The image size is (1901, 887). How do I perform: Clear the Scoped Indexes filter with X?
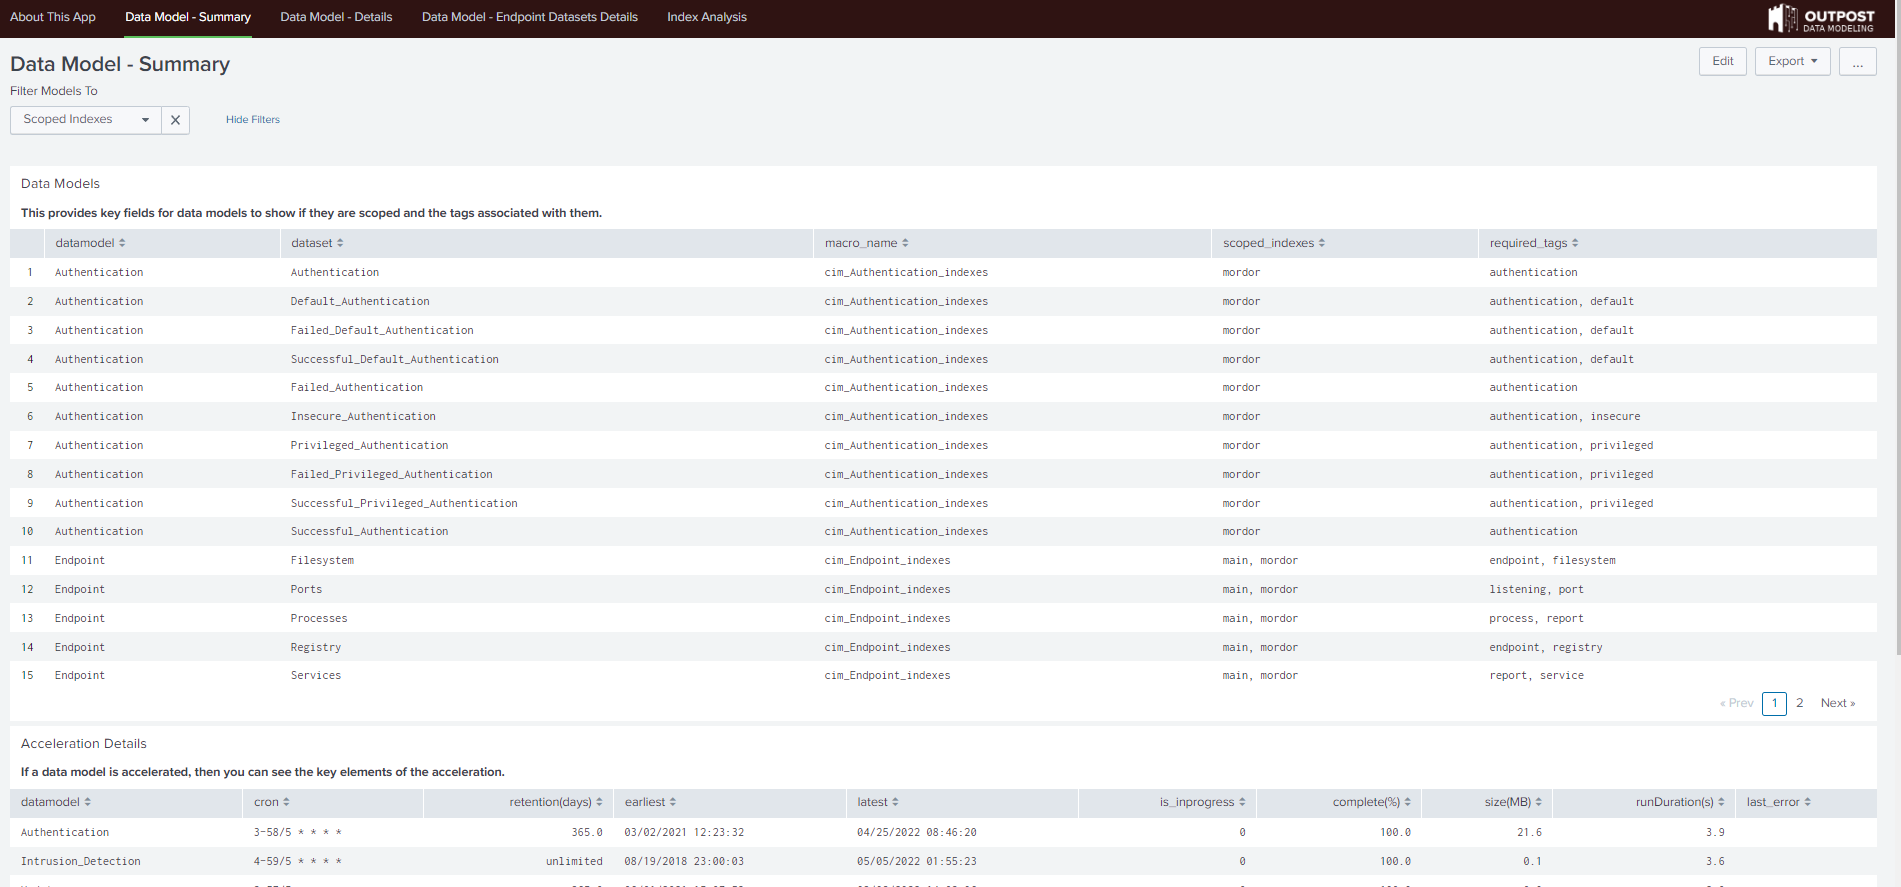[176, 120]
